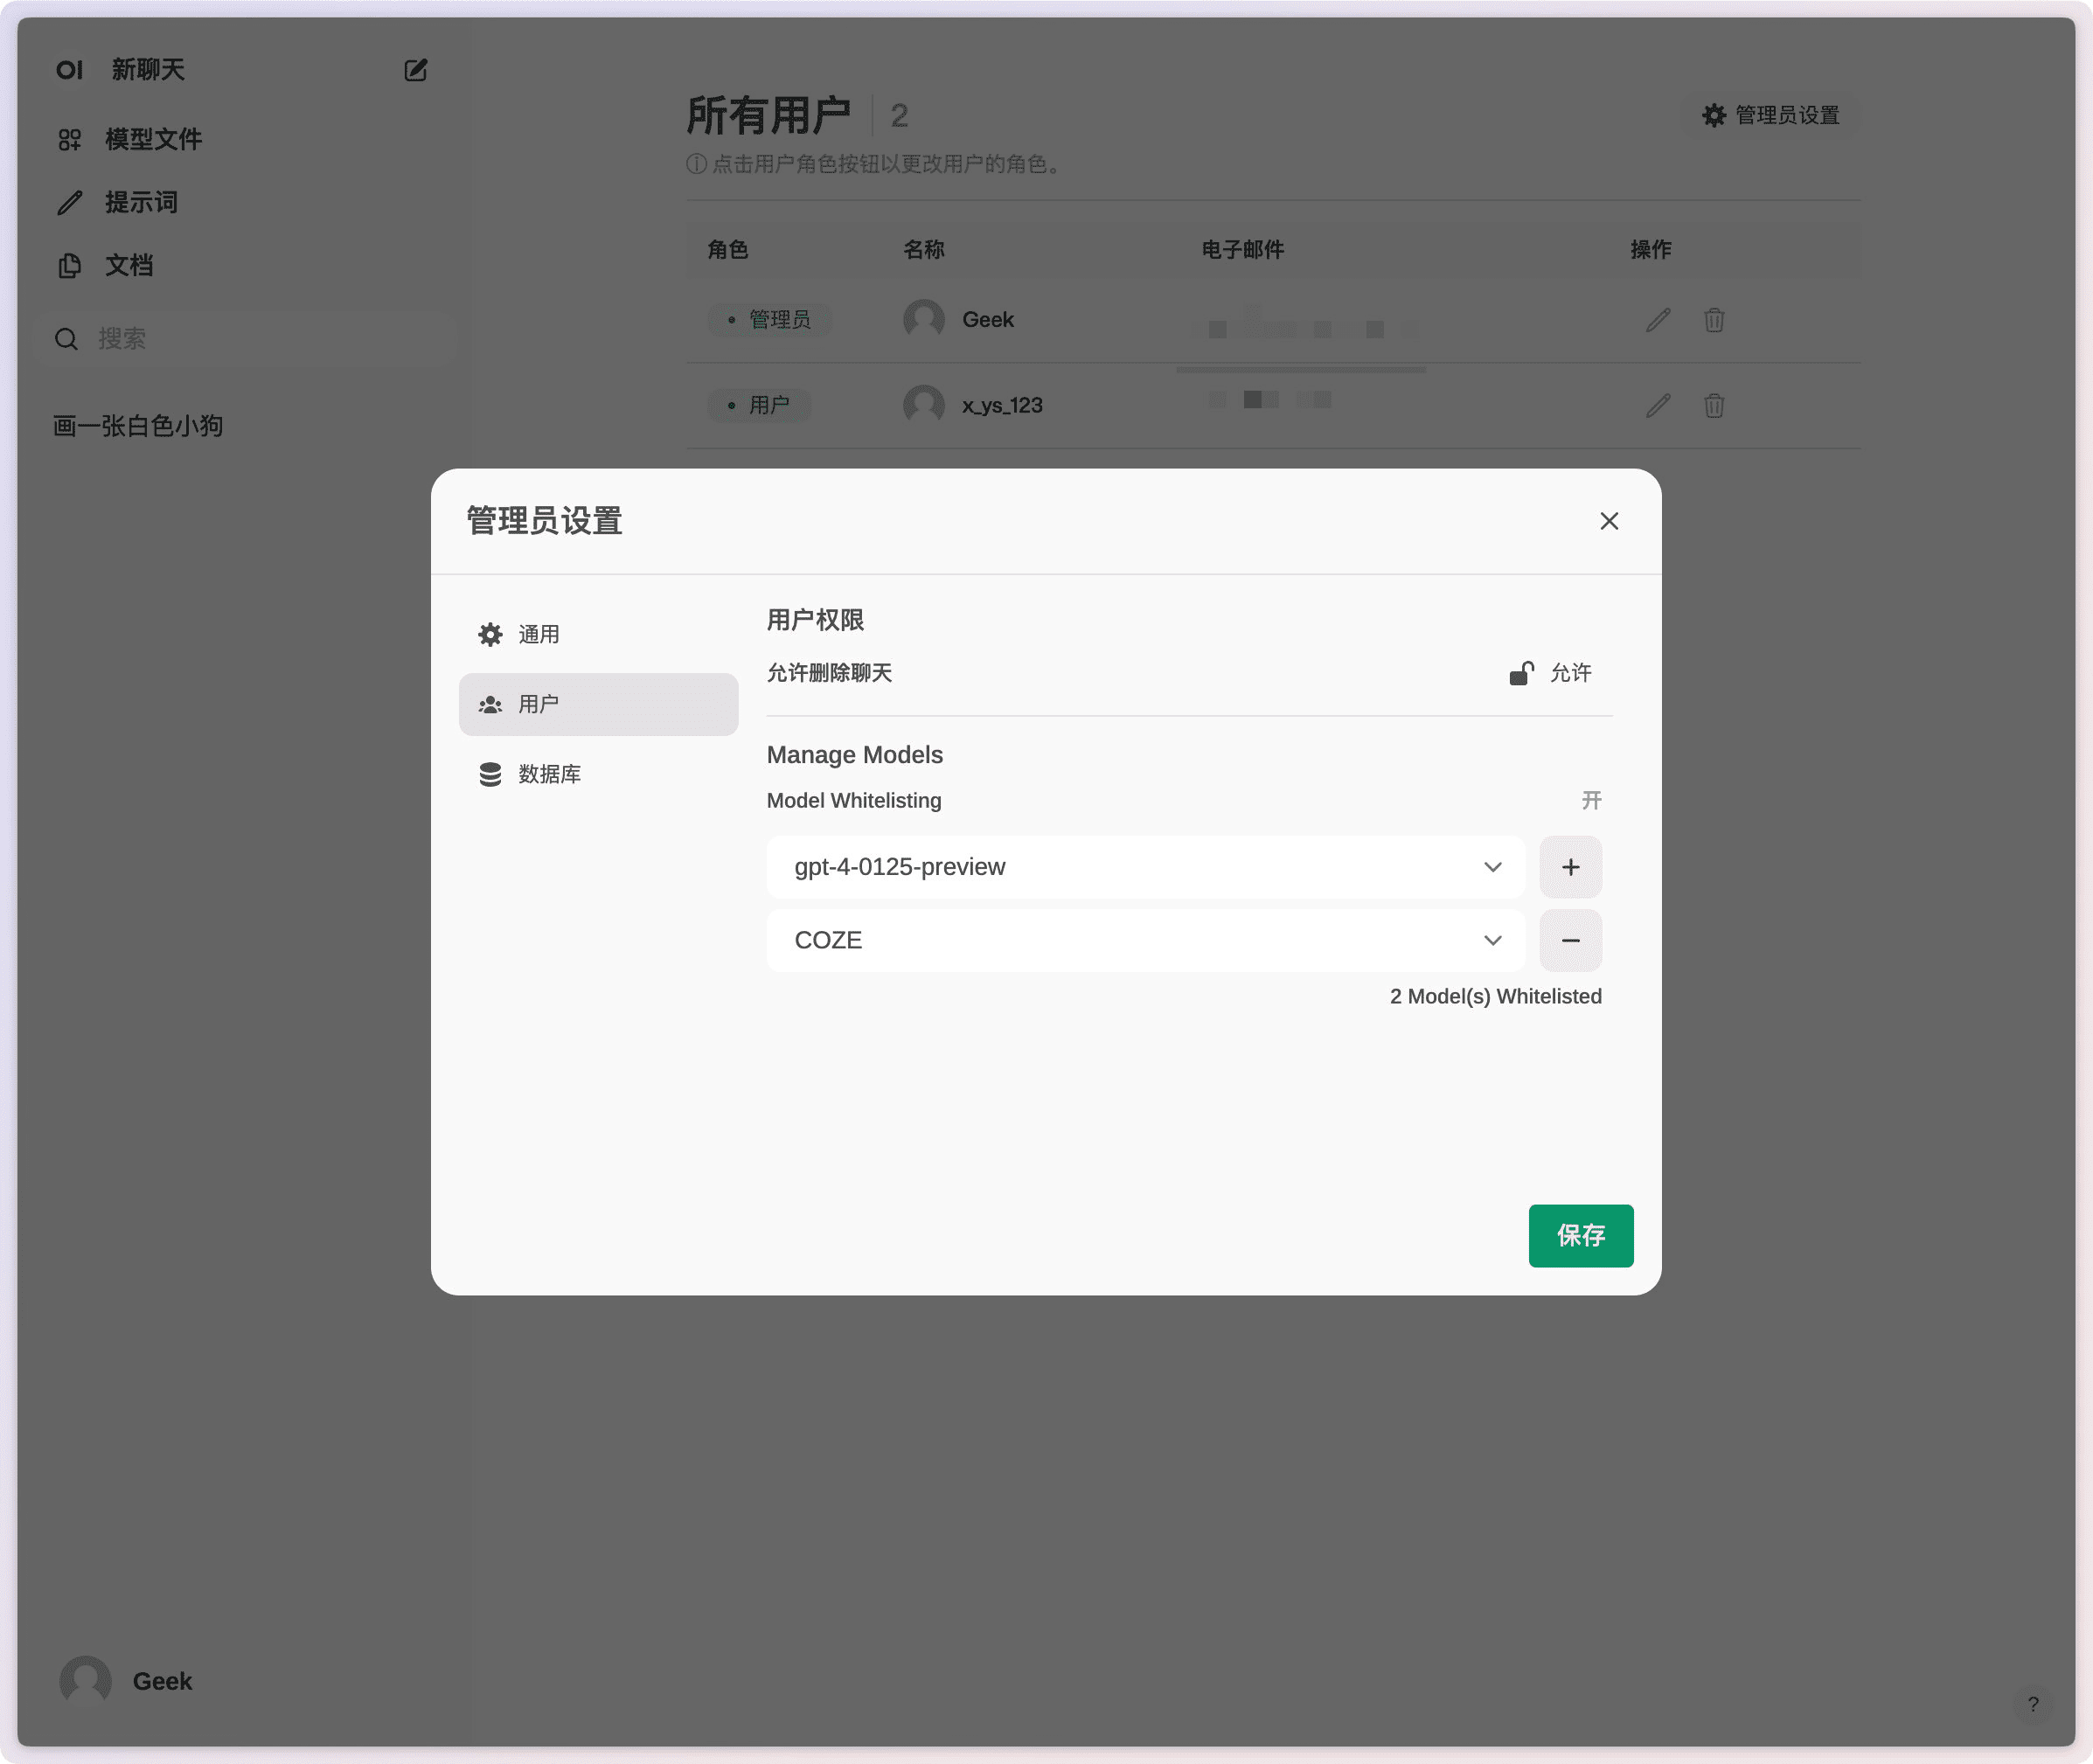Screen dimensions: 2093x1764
Task: Click the 角色 column header
Action: coord(728,250)
